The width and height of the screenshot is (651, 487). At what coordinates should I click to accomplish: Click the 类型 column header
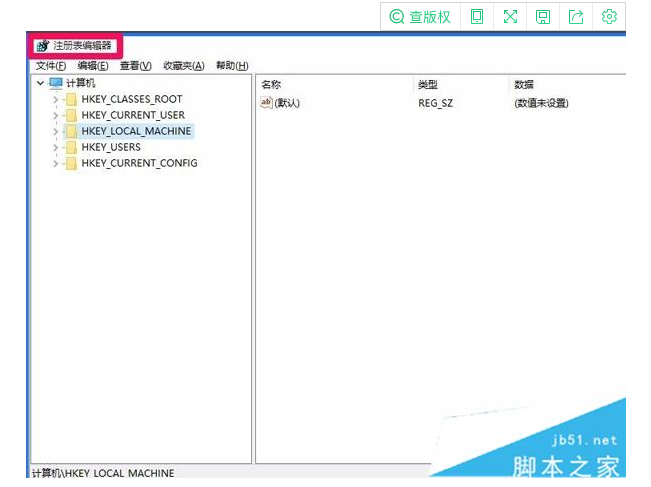(428, 85)
